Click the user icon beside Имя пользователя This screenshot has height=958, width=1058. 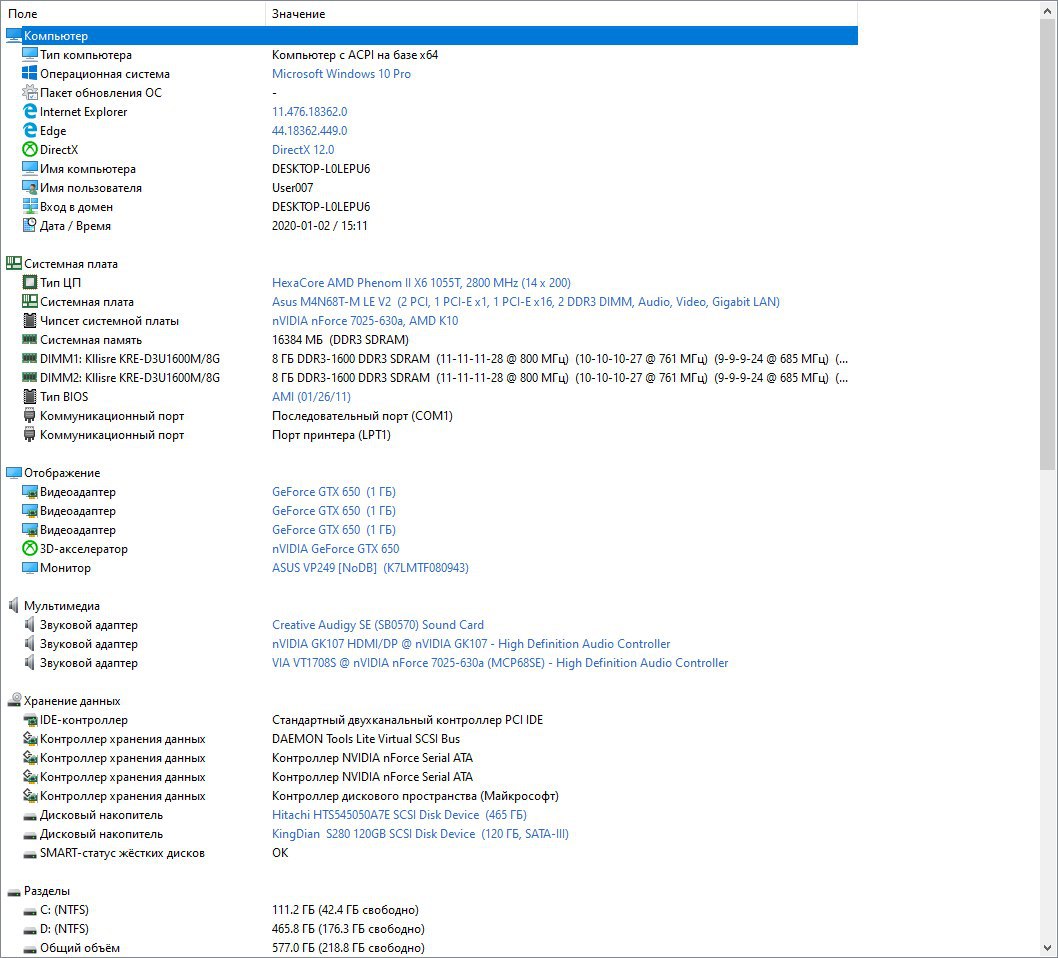[29, 188]
